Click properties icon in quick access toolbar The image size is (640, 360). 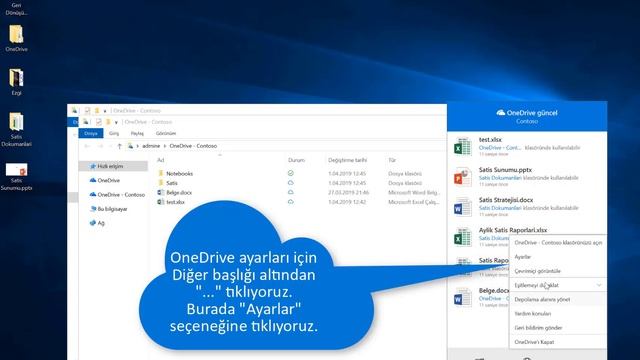pyautogui.click(x=98, y=122)
